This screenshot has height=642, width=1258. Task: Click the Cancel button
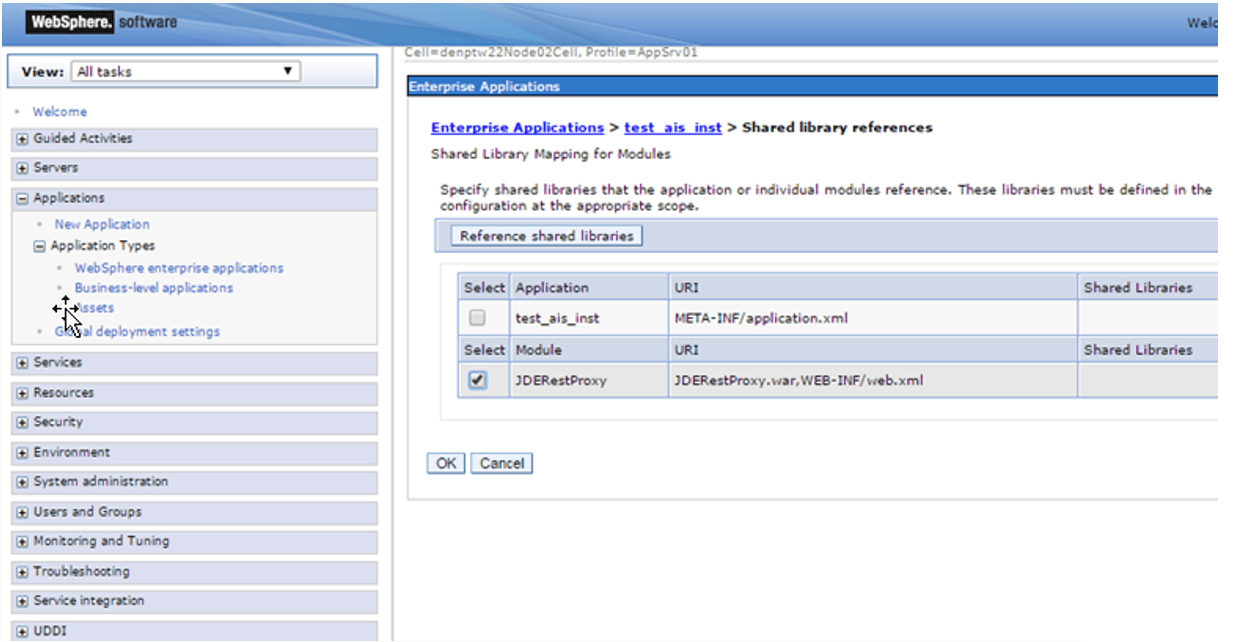(x=502, y=463)
